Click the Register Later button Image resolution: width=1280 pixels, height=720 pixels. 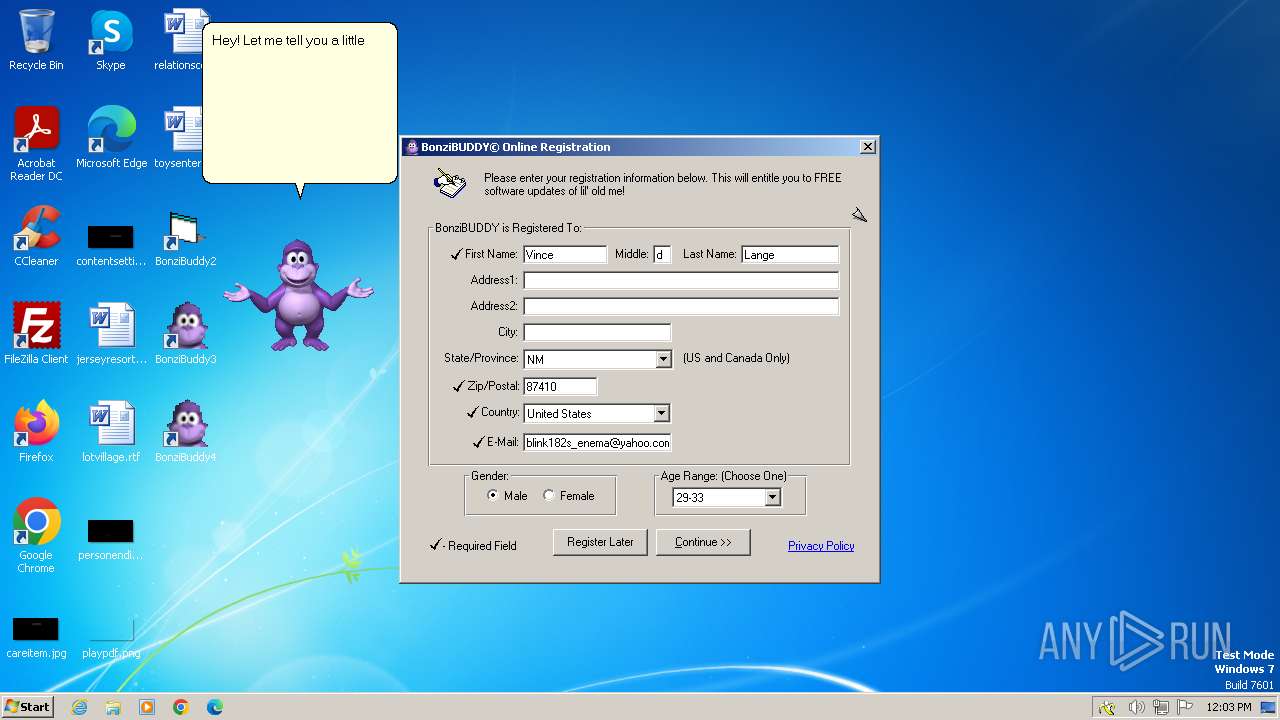click(x=600, y=542)
